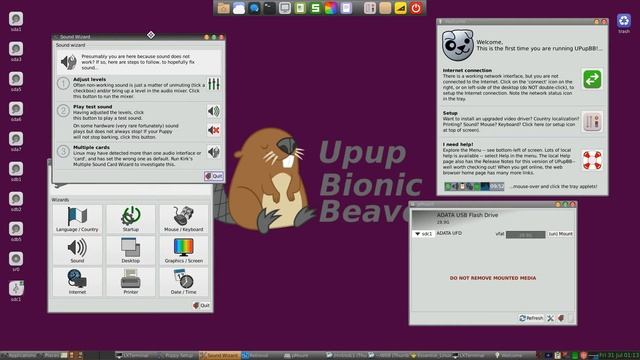
Task: Open the sda7 drive desktop icon
Action: click(16, 141)
